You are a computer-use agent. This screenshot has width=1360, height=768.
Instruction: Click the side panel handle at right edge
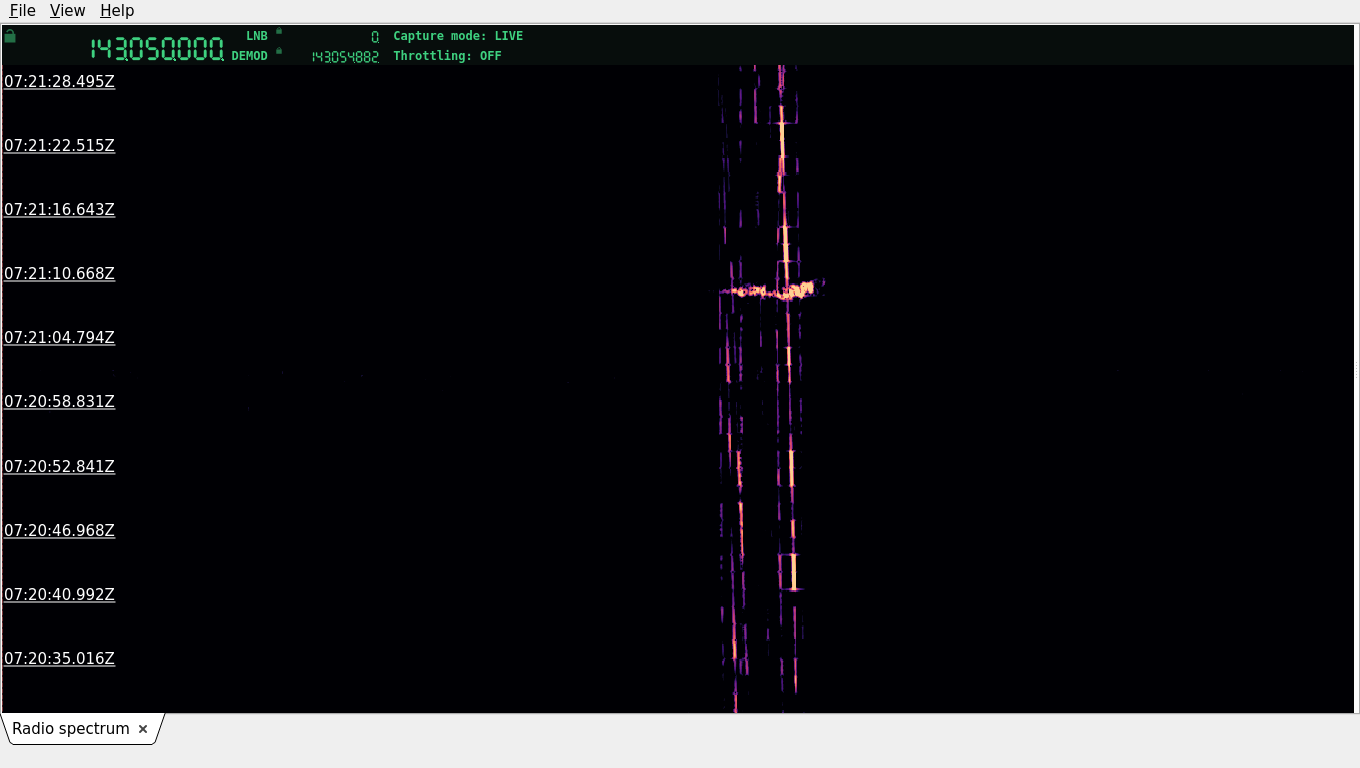(x=1356, y=370)
